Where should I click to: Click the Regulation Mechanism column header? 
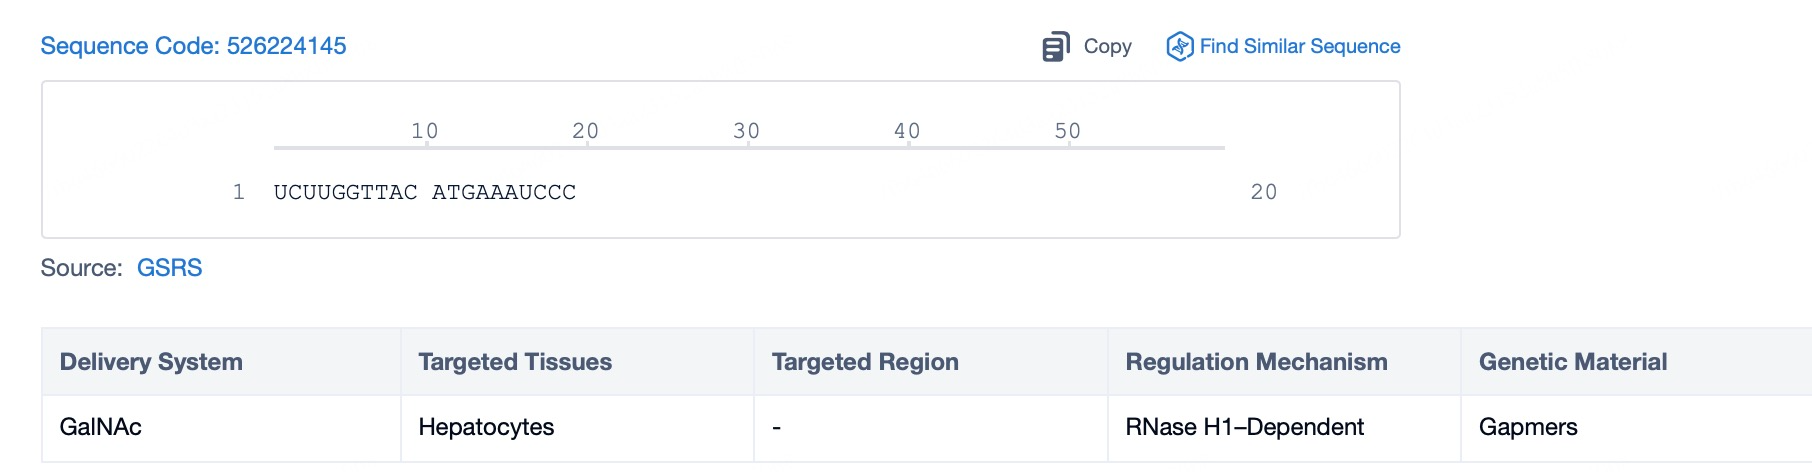pyautogui.click(x=1256, y=362)
